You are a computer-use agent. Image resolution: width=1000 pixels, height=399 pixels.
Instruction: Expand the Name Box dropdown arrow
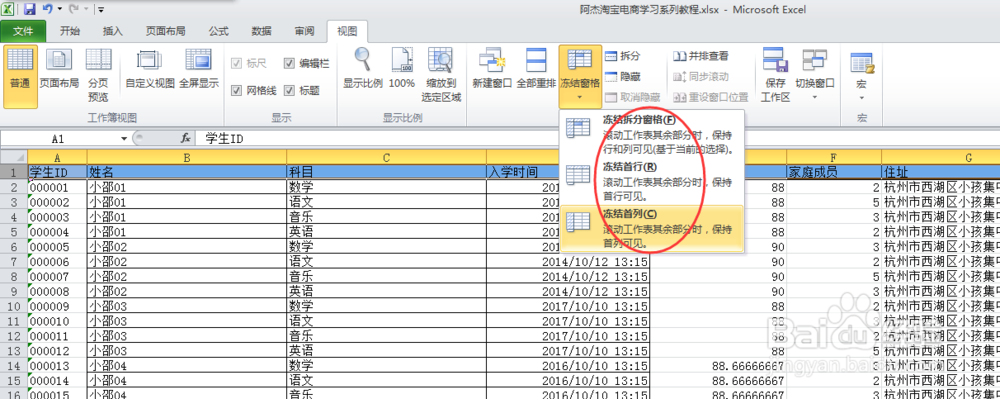click(x=124, y=138)
